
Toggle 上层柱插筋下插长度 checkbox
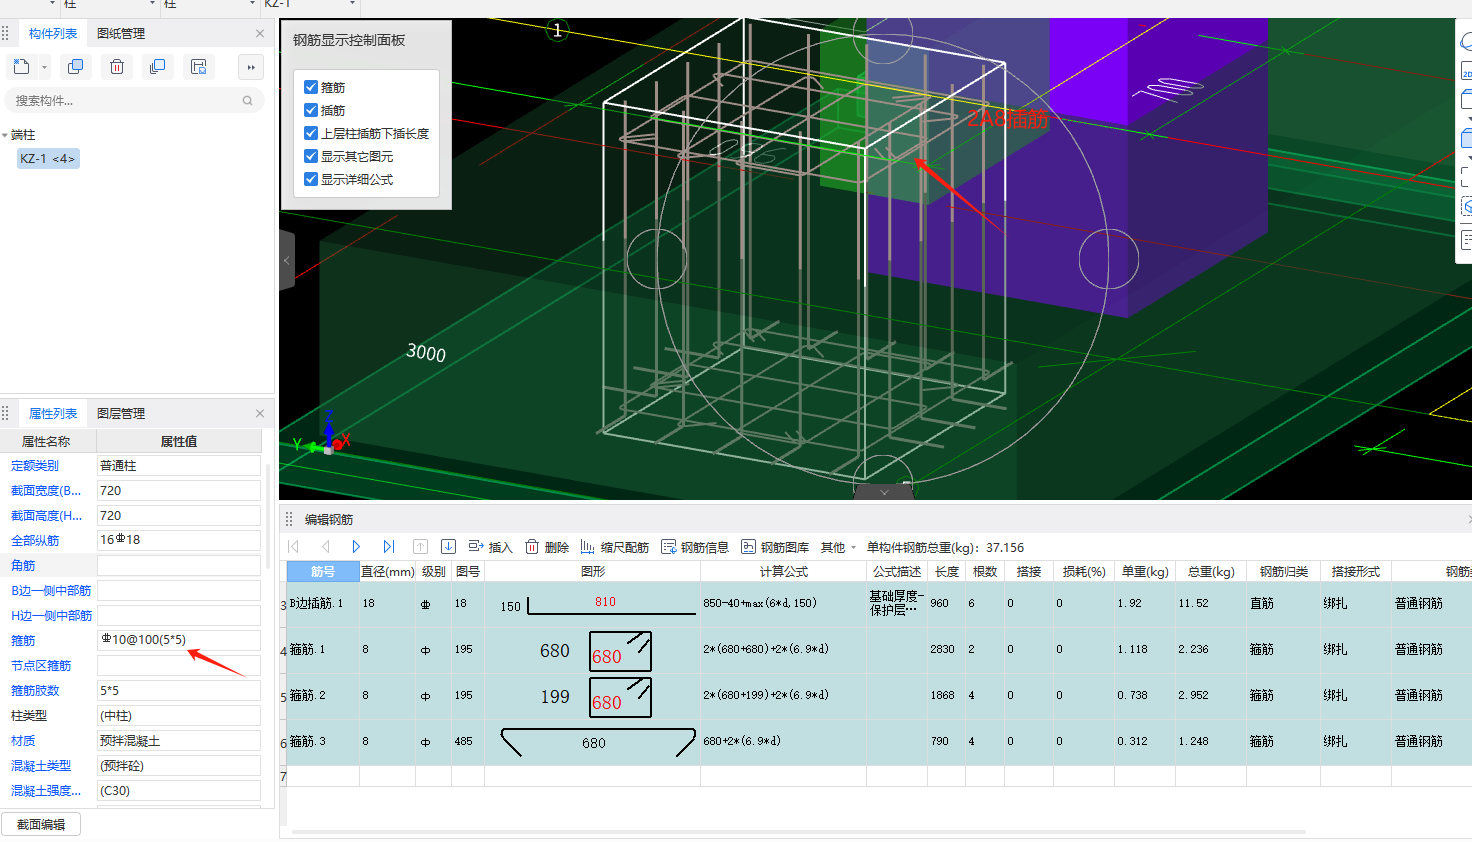tap(311, 133)
